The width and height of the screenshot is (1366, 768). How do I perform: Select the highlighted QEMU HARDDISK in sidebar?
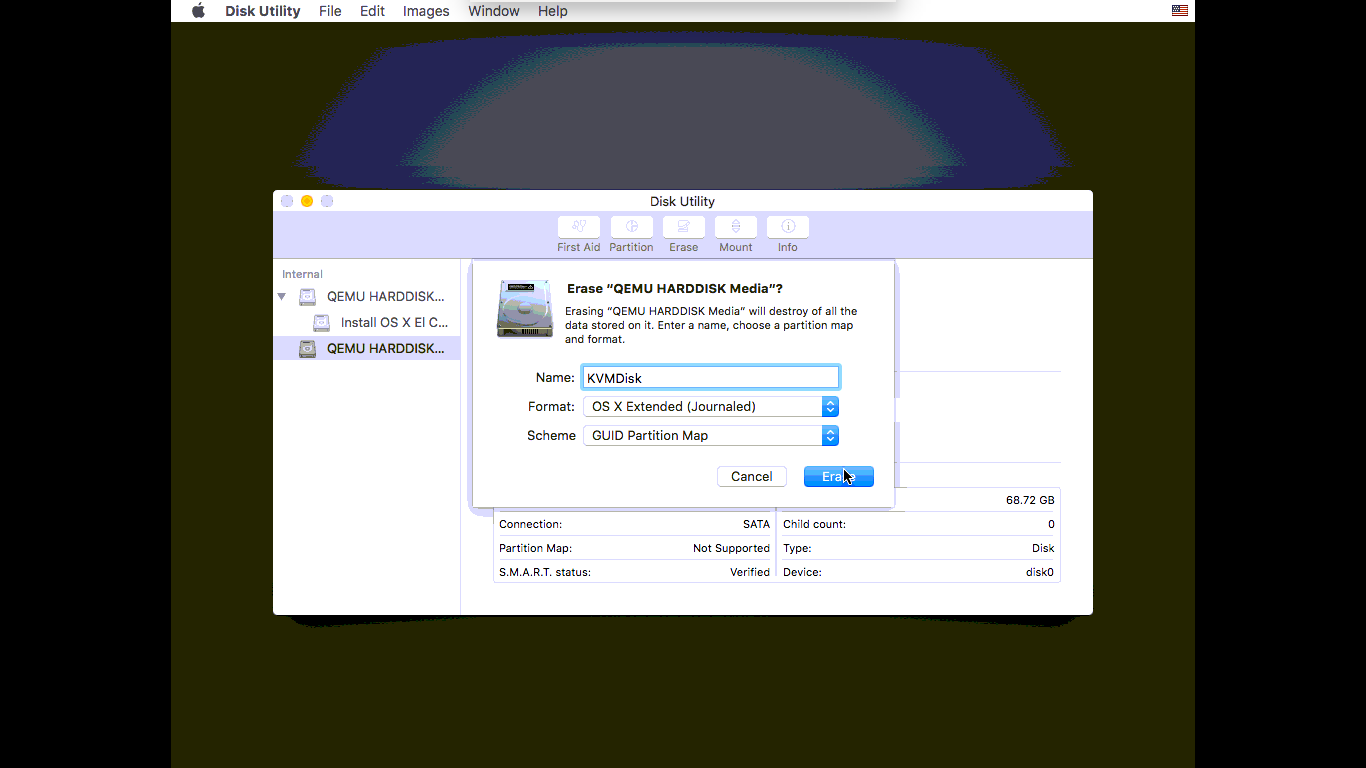[x=385, y=349]
